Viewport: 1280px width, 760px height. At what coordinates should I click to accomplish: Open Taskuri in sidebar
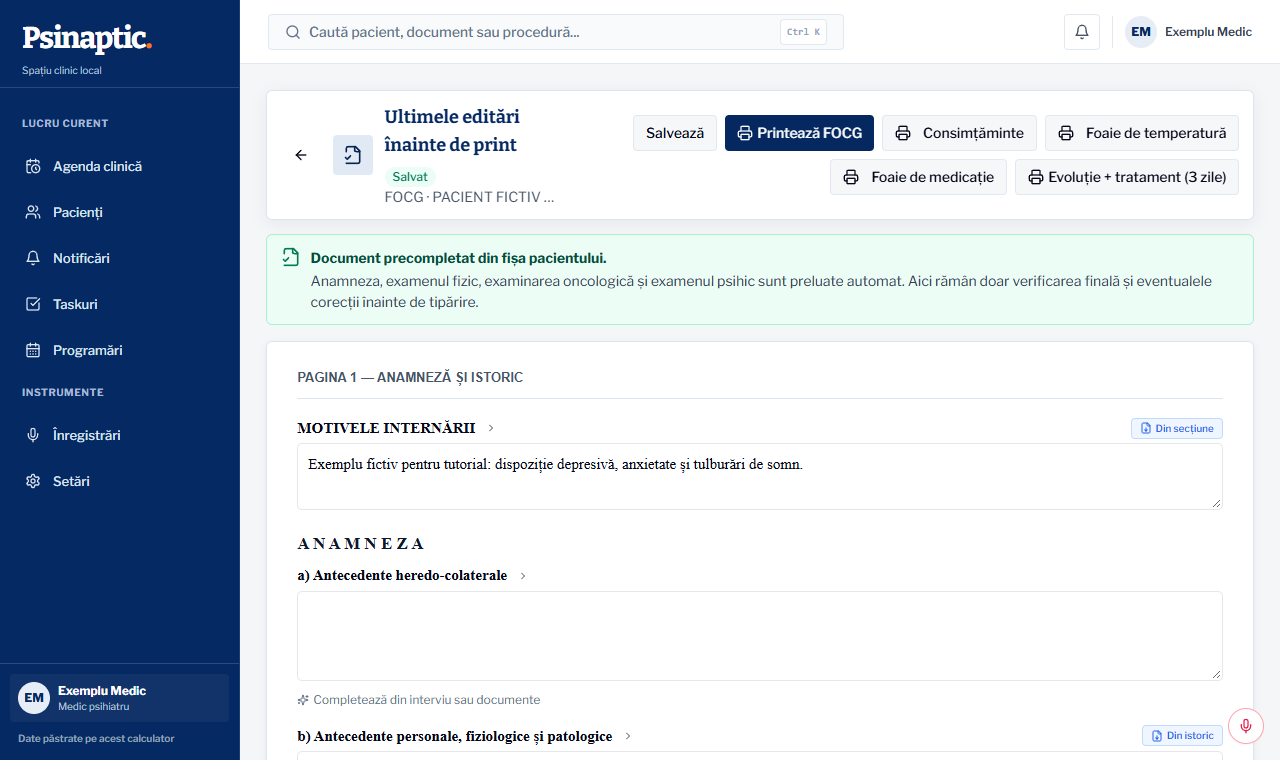click(x=120, y=304)
